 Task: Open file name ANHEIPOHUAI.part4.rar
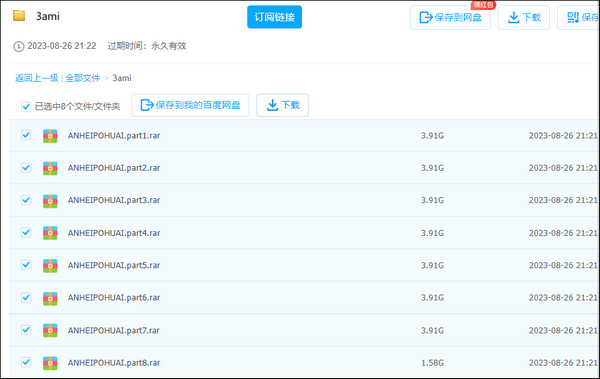[114, 233]
